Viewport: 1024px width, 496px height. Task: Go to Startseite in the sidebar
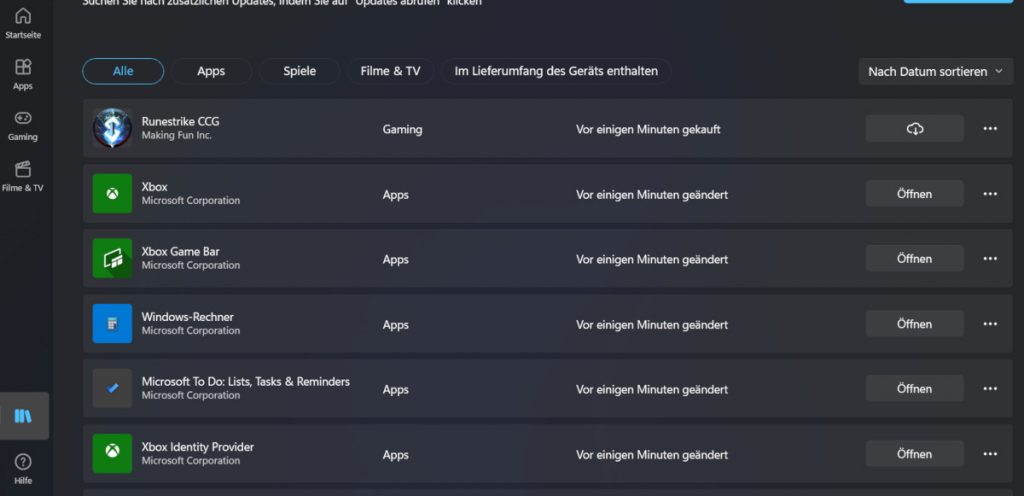point(23,23)
